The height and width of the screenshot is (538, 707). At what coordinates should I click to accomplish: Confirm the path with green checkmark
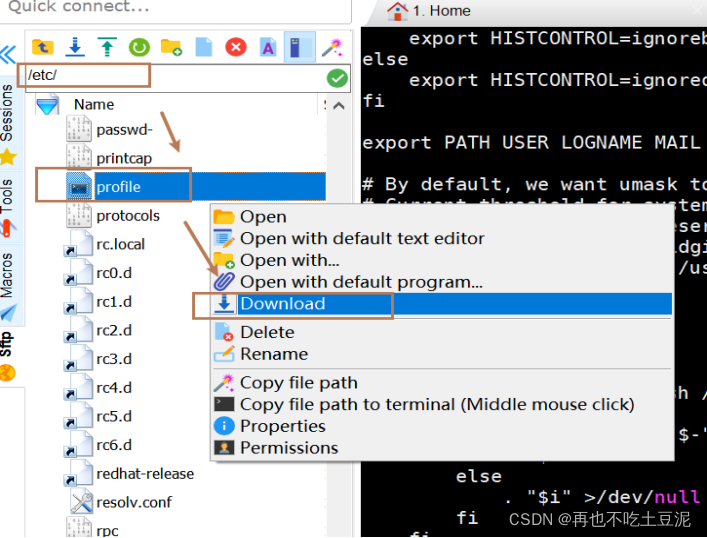click(337, 78)
